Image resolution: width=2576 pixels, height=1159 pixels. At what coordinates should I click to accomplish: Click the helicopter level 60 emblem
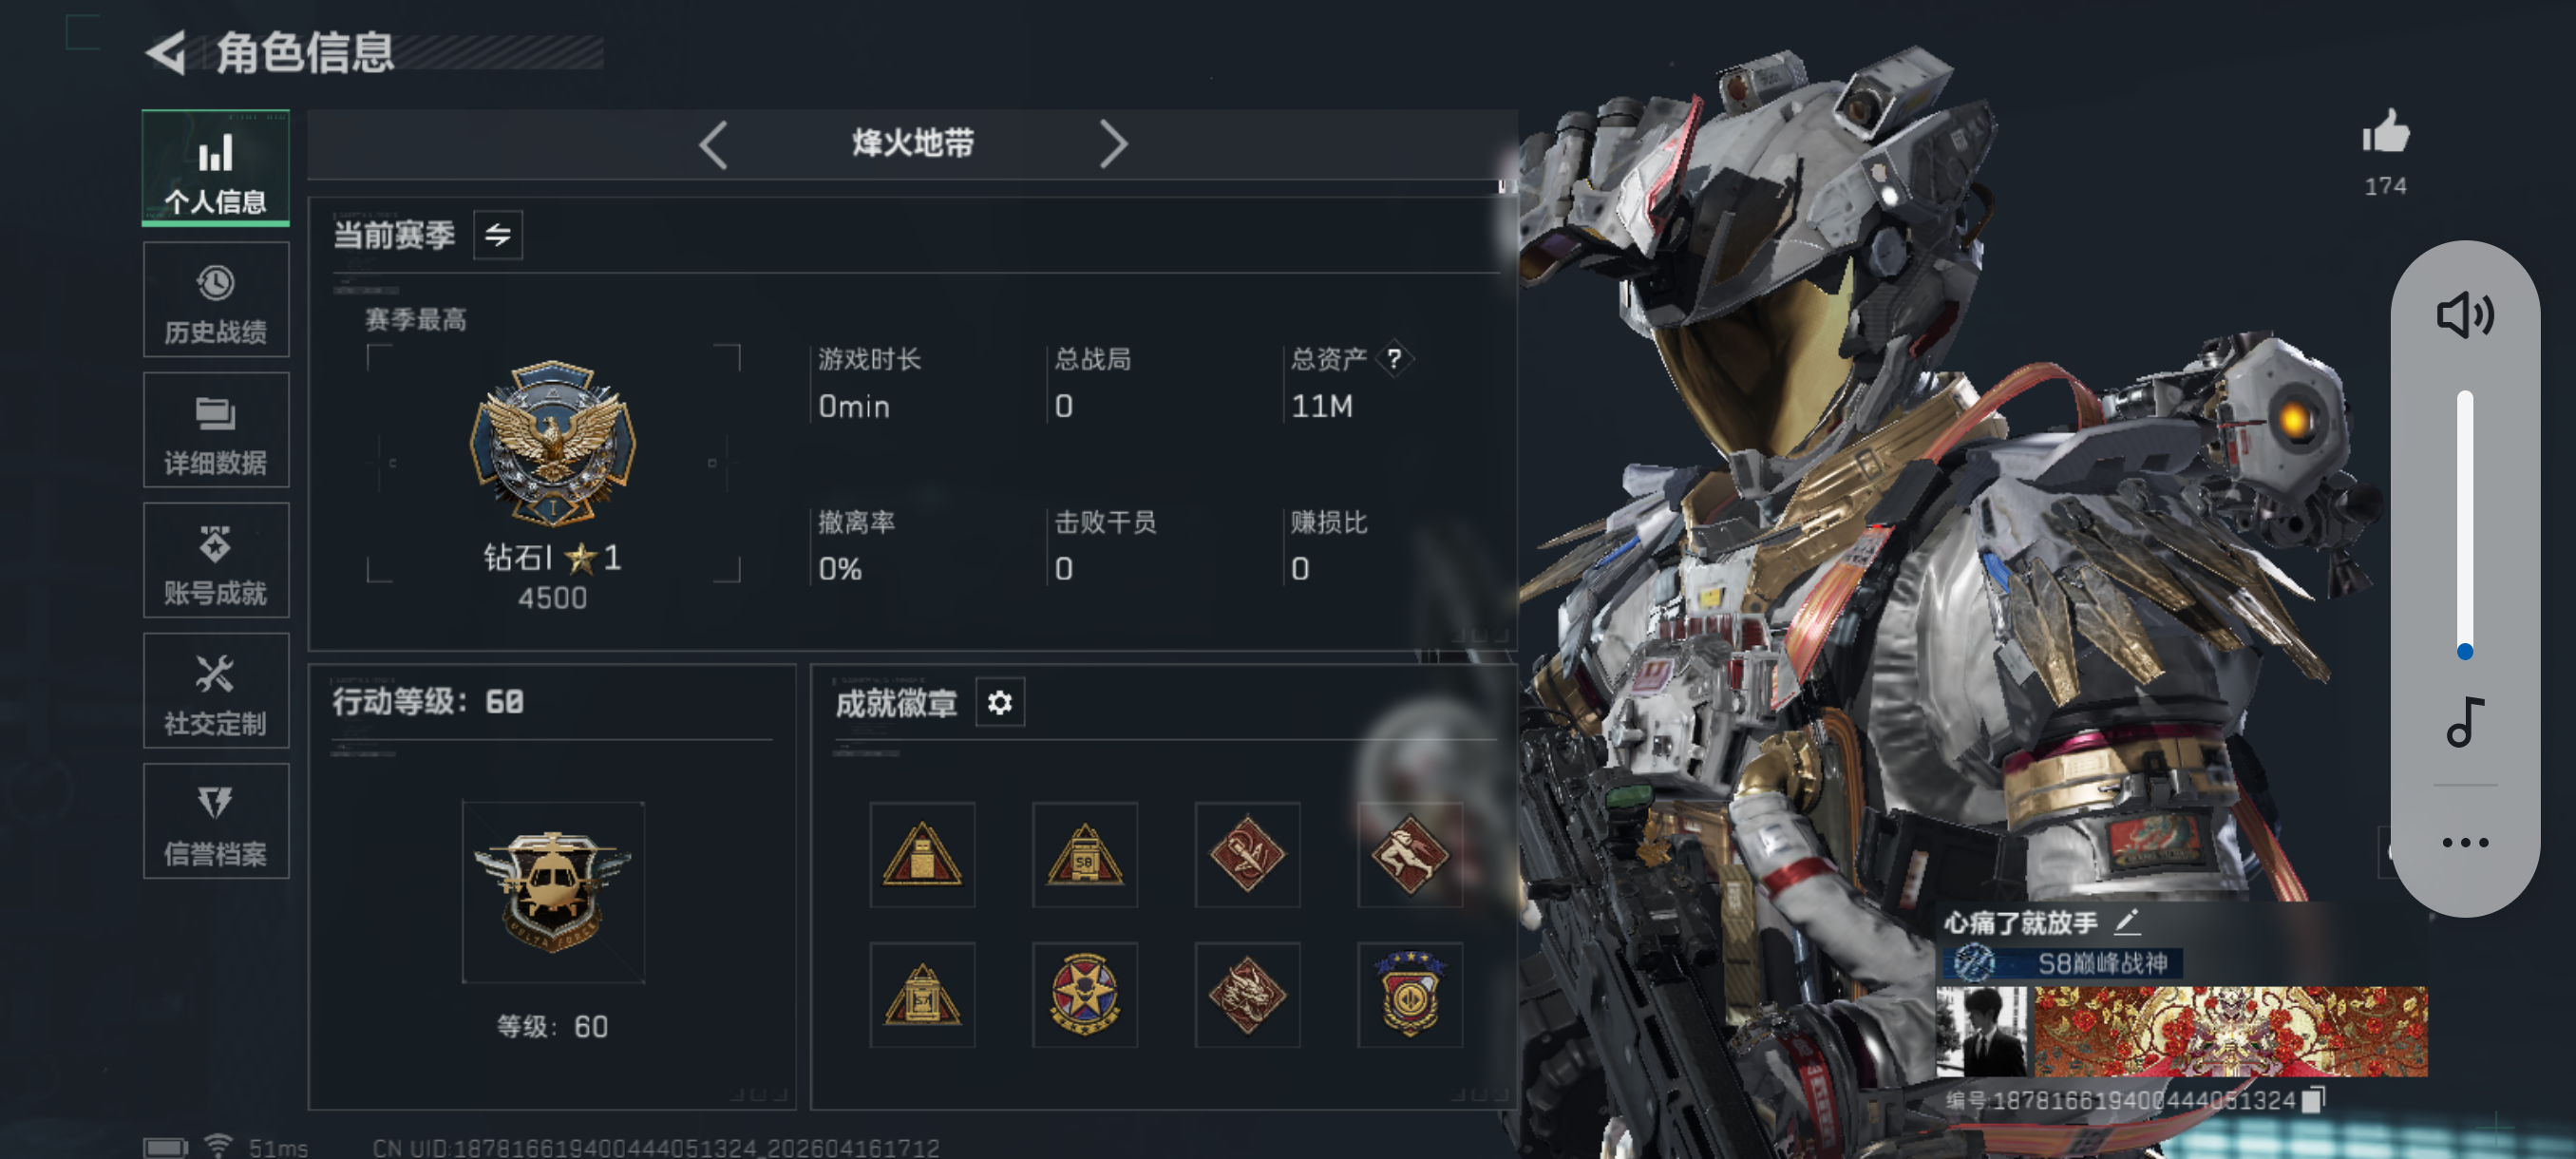553,892
